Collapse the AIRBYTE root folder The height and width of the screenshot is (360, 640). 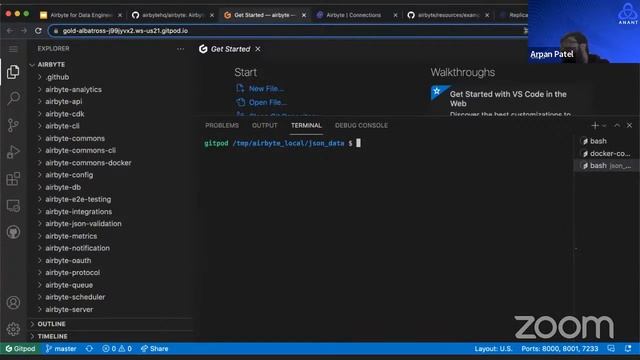(32, 64)
